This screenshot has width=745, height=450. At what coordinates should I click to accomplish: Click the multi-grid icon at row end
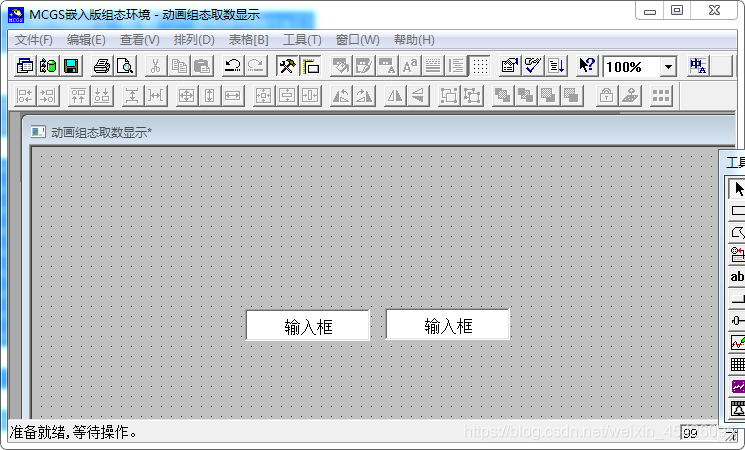(661, 96)
